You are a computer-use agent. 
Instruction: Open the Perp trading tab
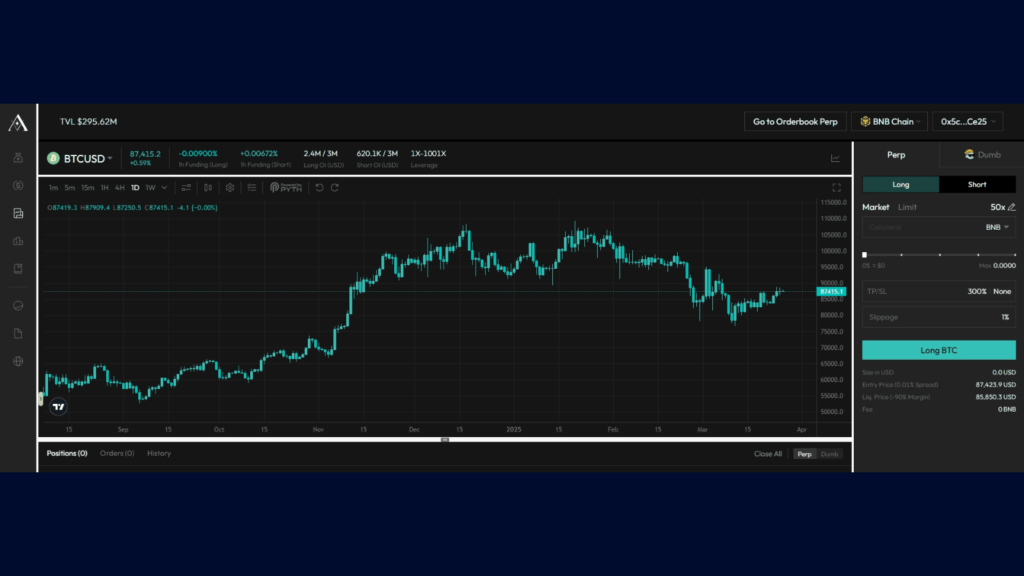coord(896,155)
